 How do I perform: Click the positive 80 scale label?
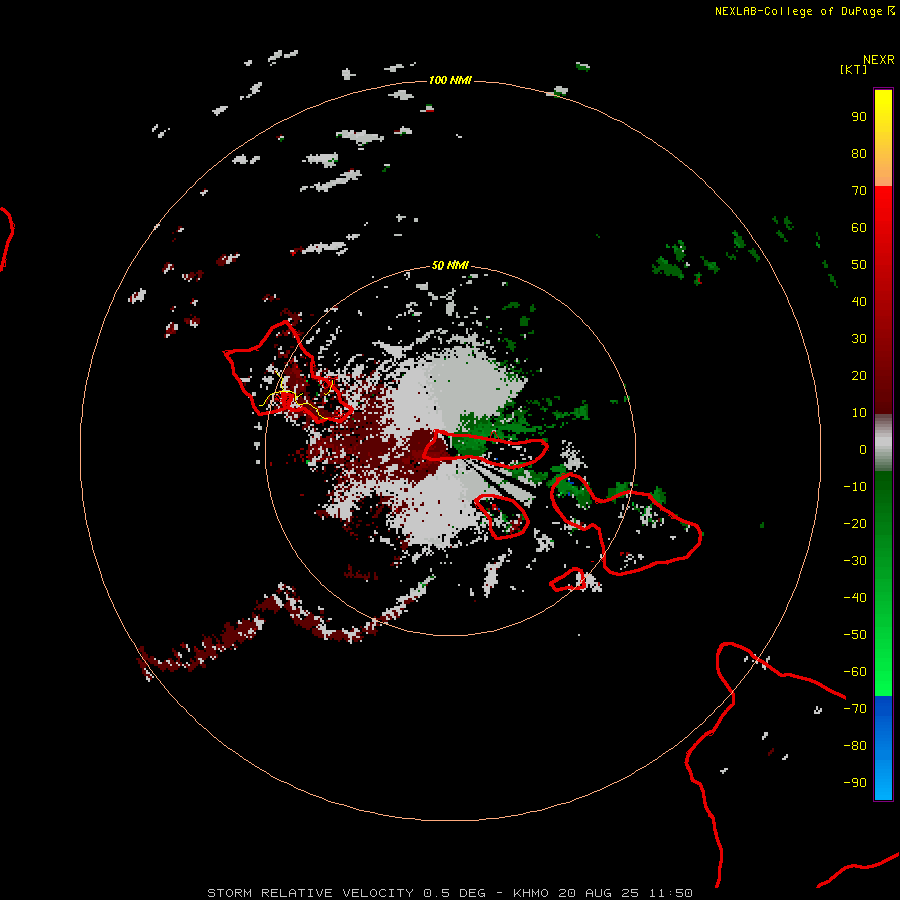click(x=859, y=153)
